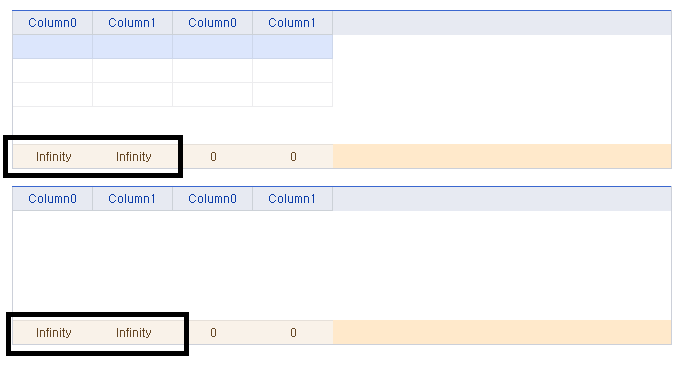
Task: Click the orange empty summary area in upper grid
Action: [x=502, y=157]
